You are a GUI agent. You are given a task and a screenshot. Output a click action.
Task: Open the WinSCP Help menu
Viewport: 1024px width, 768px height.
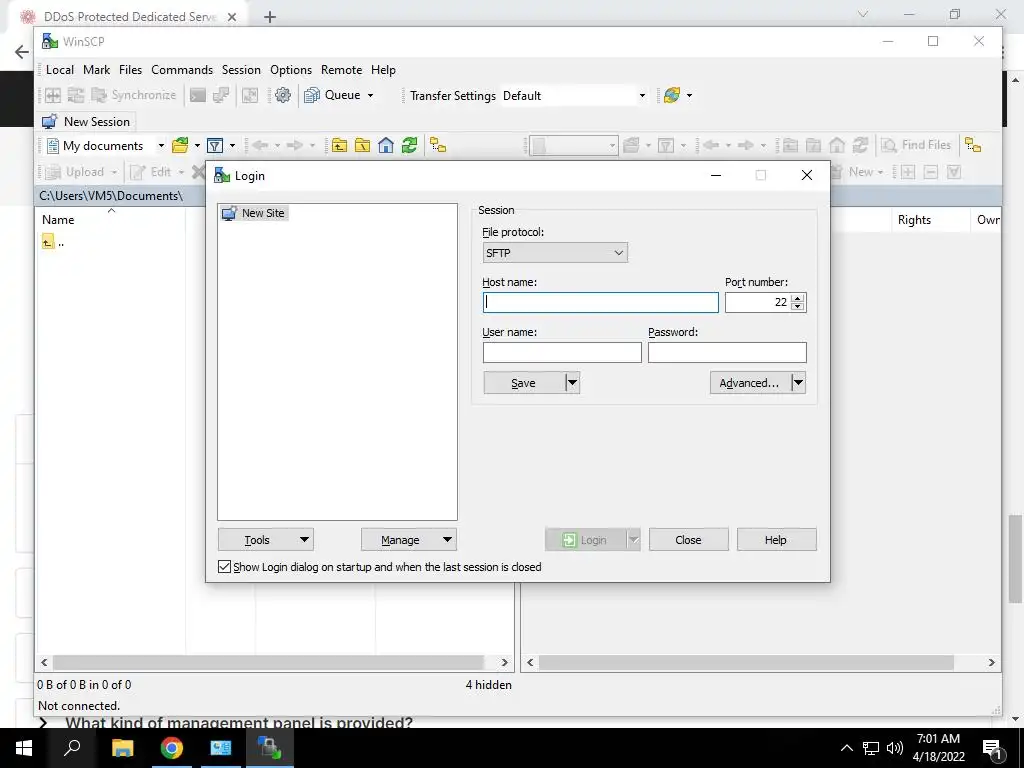pos(383,70)
